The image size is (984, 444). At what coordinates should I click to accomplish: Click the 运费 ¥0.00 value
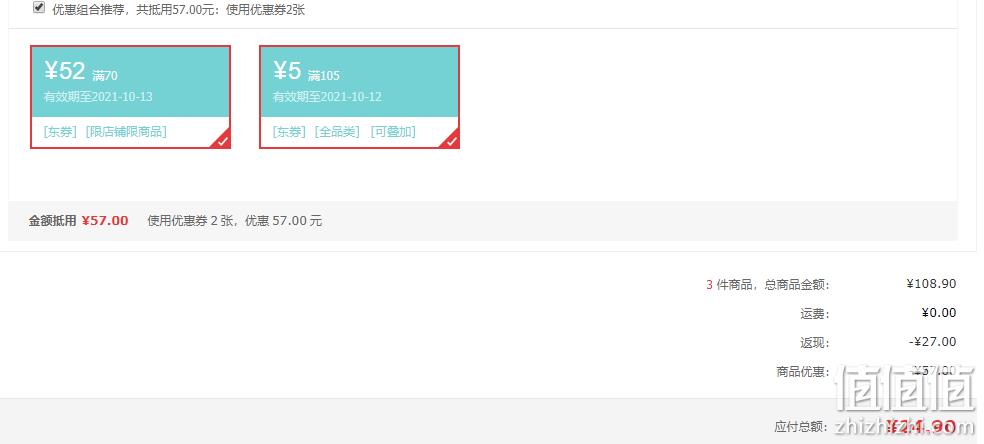(939, 313)
